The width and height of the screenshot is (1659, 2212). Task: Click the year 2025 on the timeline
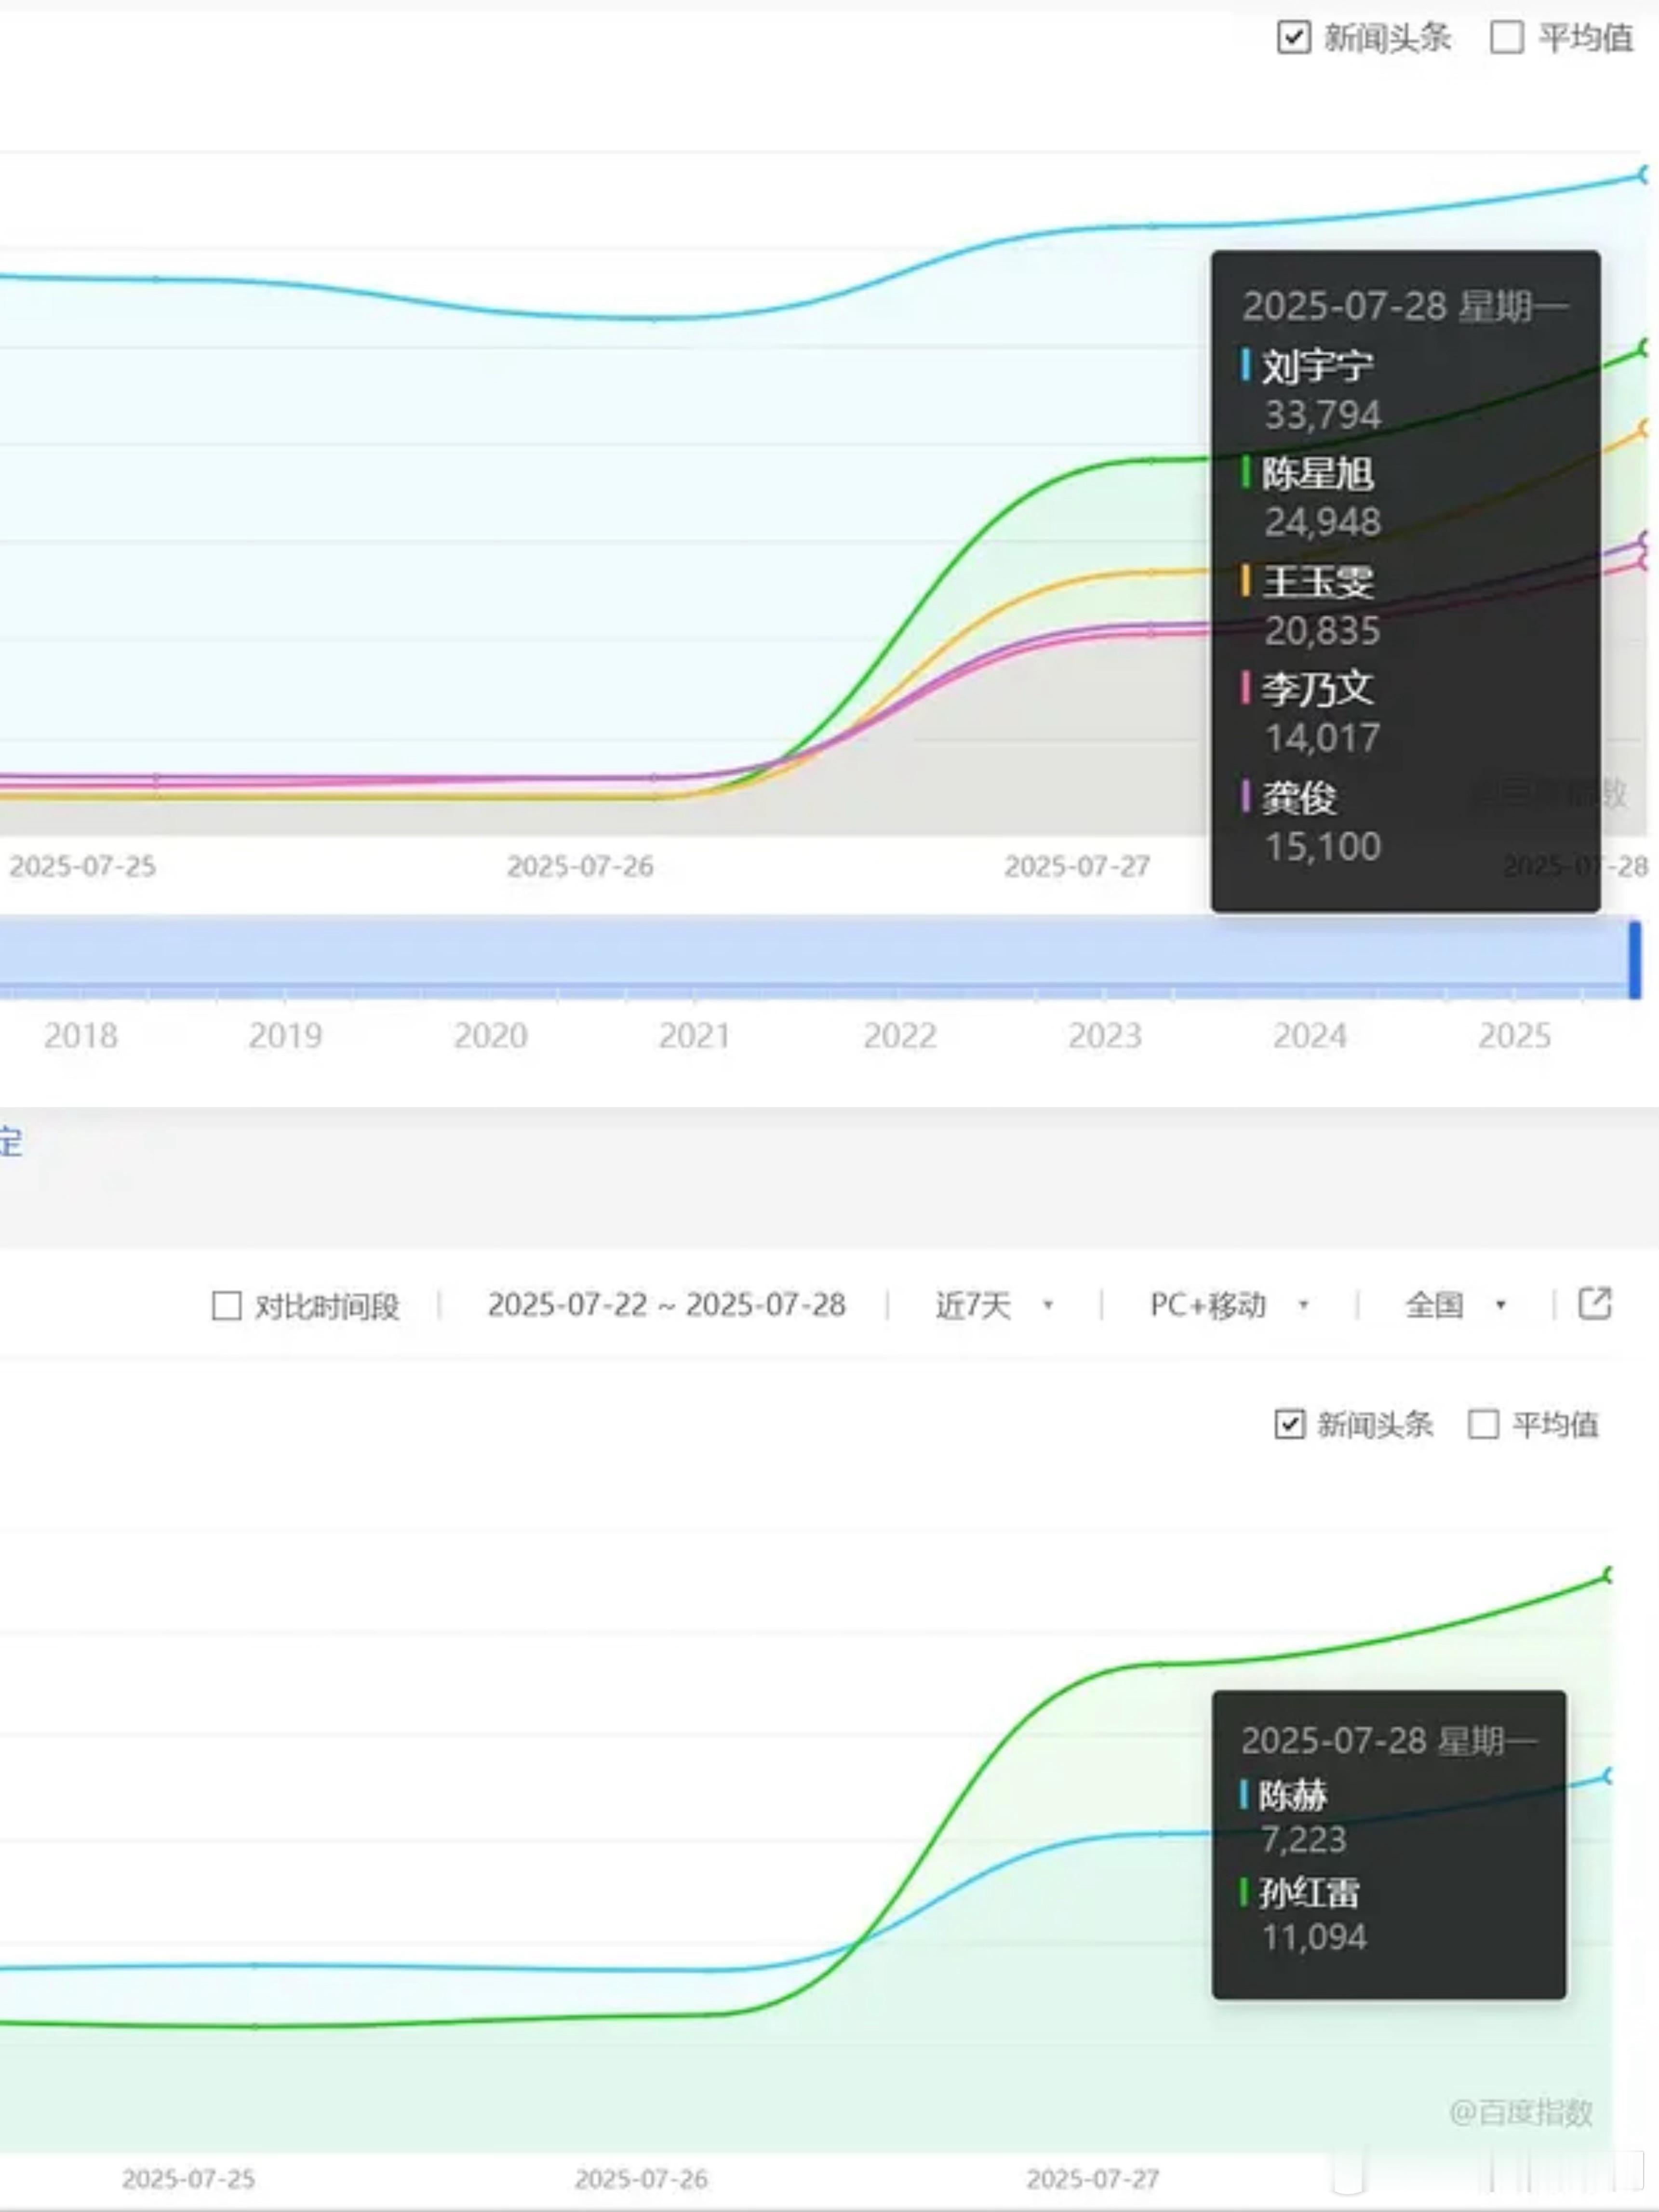(x=1515, y=1036)
